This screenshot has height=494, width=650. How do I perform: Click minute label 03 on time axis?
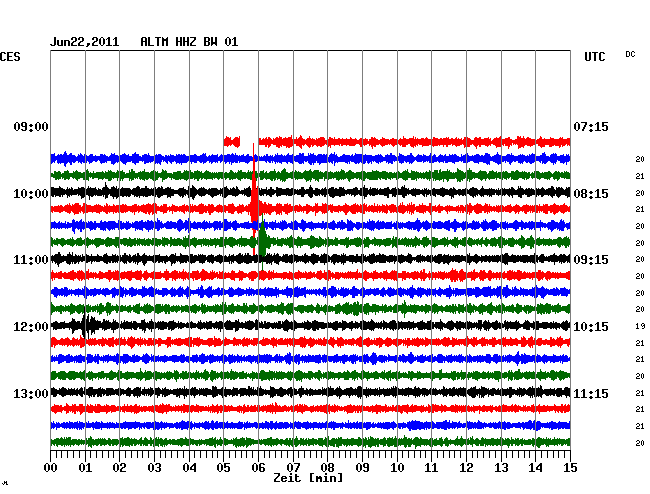click(154, 467)
